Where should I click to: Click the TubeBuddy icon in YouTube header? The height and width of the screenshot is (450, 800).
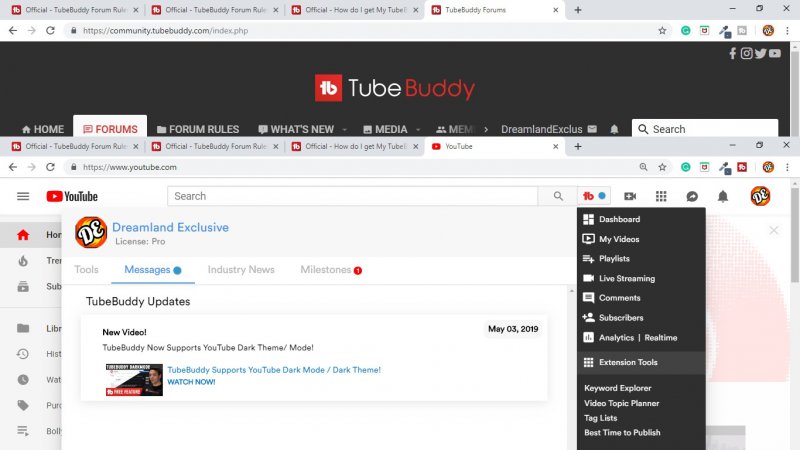tap(590, 196)
